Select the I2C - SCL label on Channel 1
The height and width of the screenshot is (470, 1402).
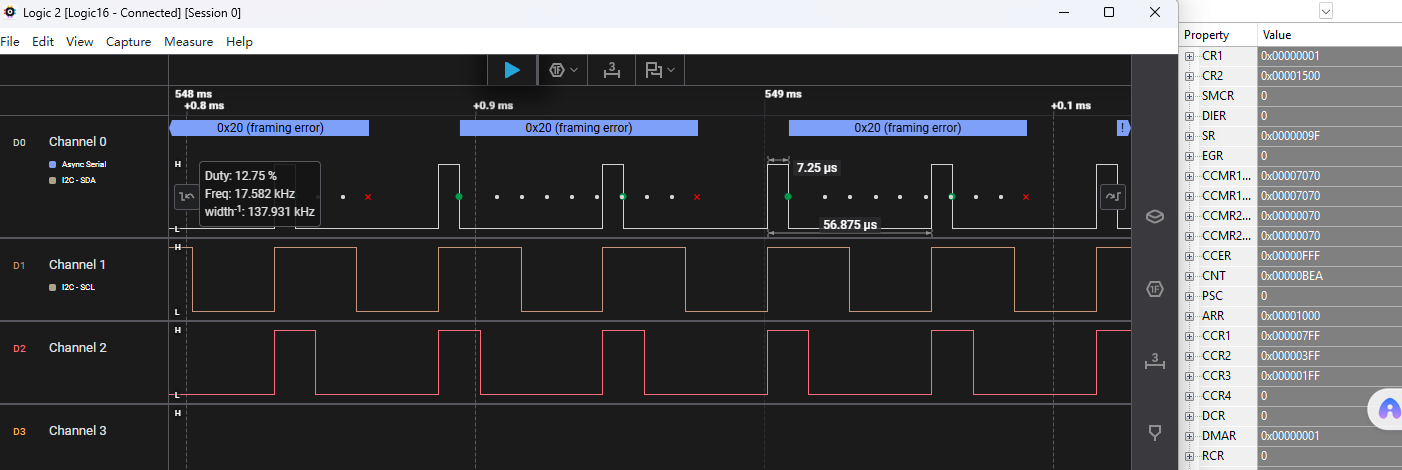tap(78, 287)
